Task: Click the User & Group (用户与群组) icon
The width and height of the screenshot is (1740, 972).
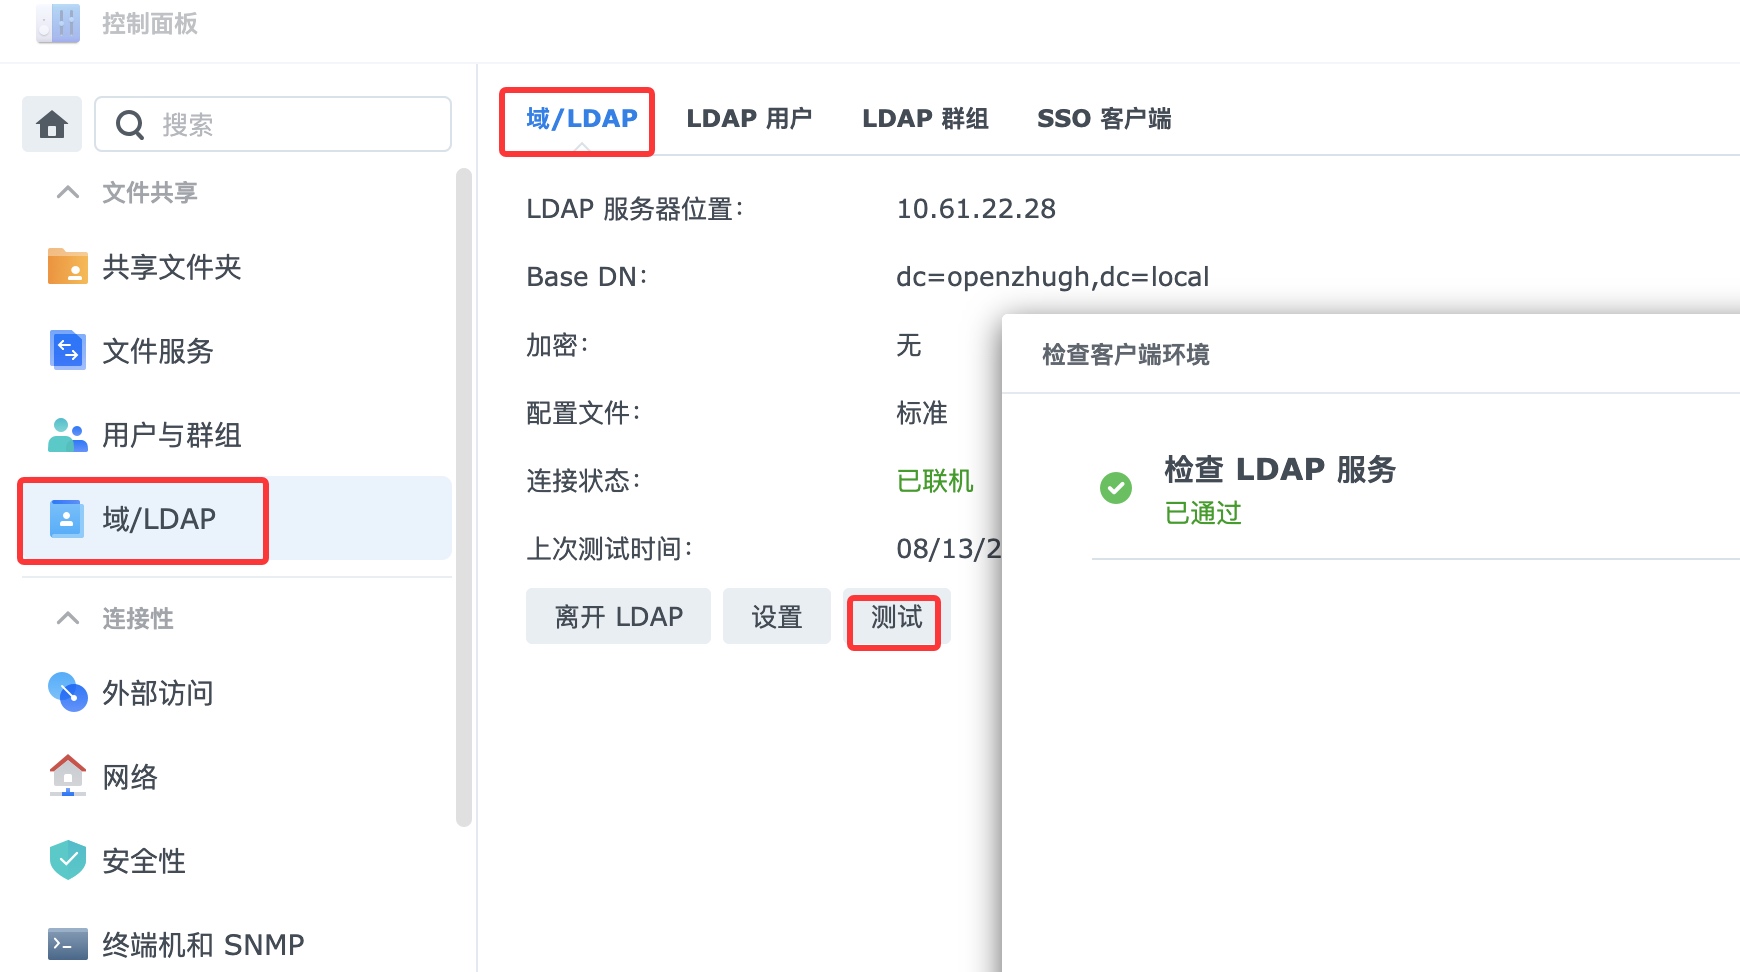Action: [x=67, y=435]
